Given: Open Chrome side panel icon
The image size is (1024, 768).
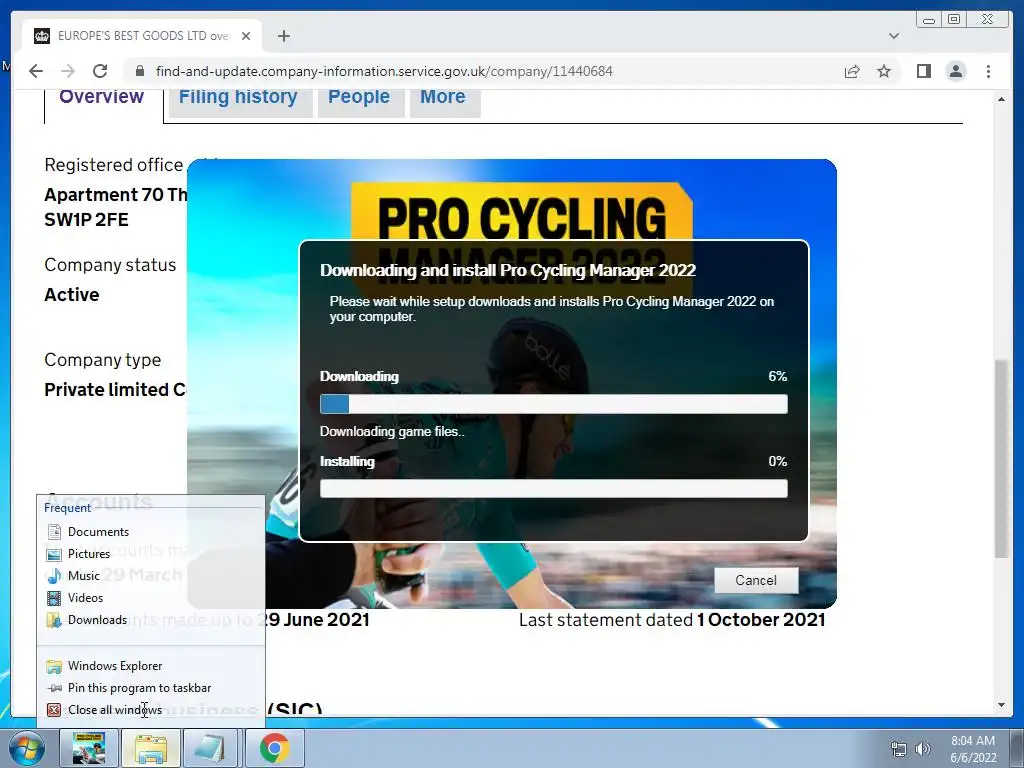Looking at the screenshot, I should point(923,71).
